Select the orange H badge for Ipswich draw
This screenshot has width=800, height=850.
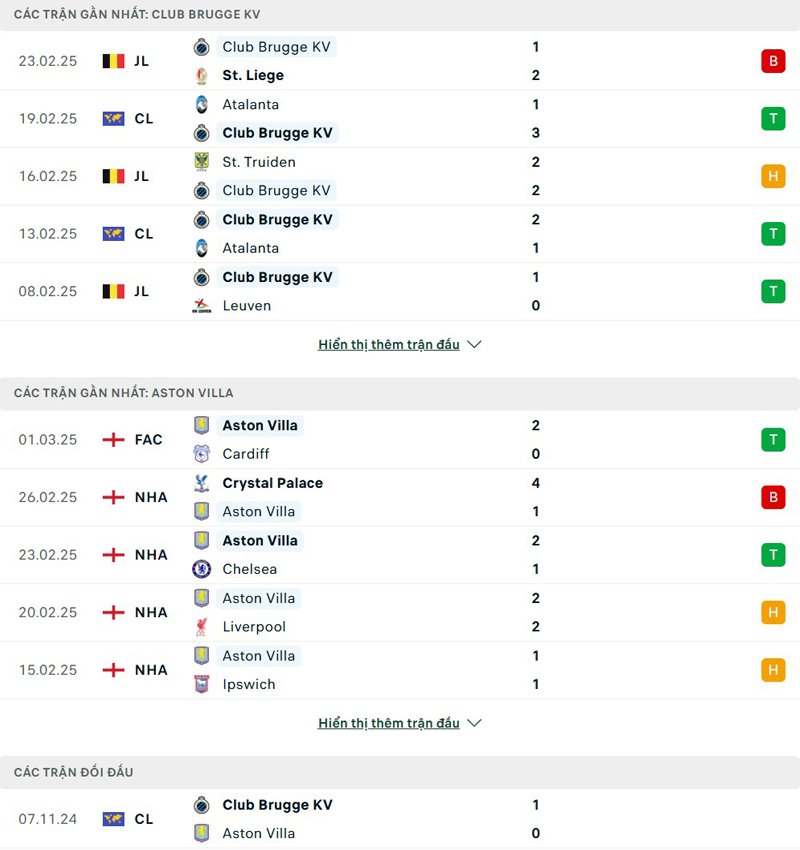773,670
